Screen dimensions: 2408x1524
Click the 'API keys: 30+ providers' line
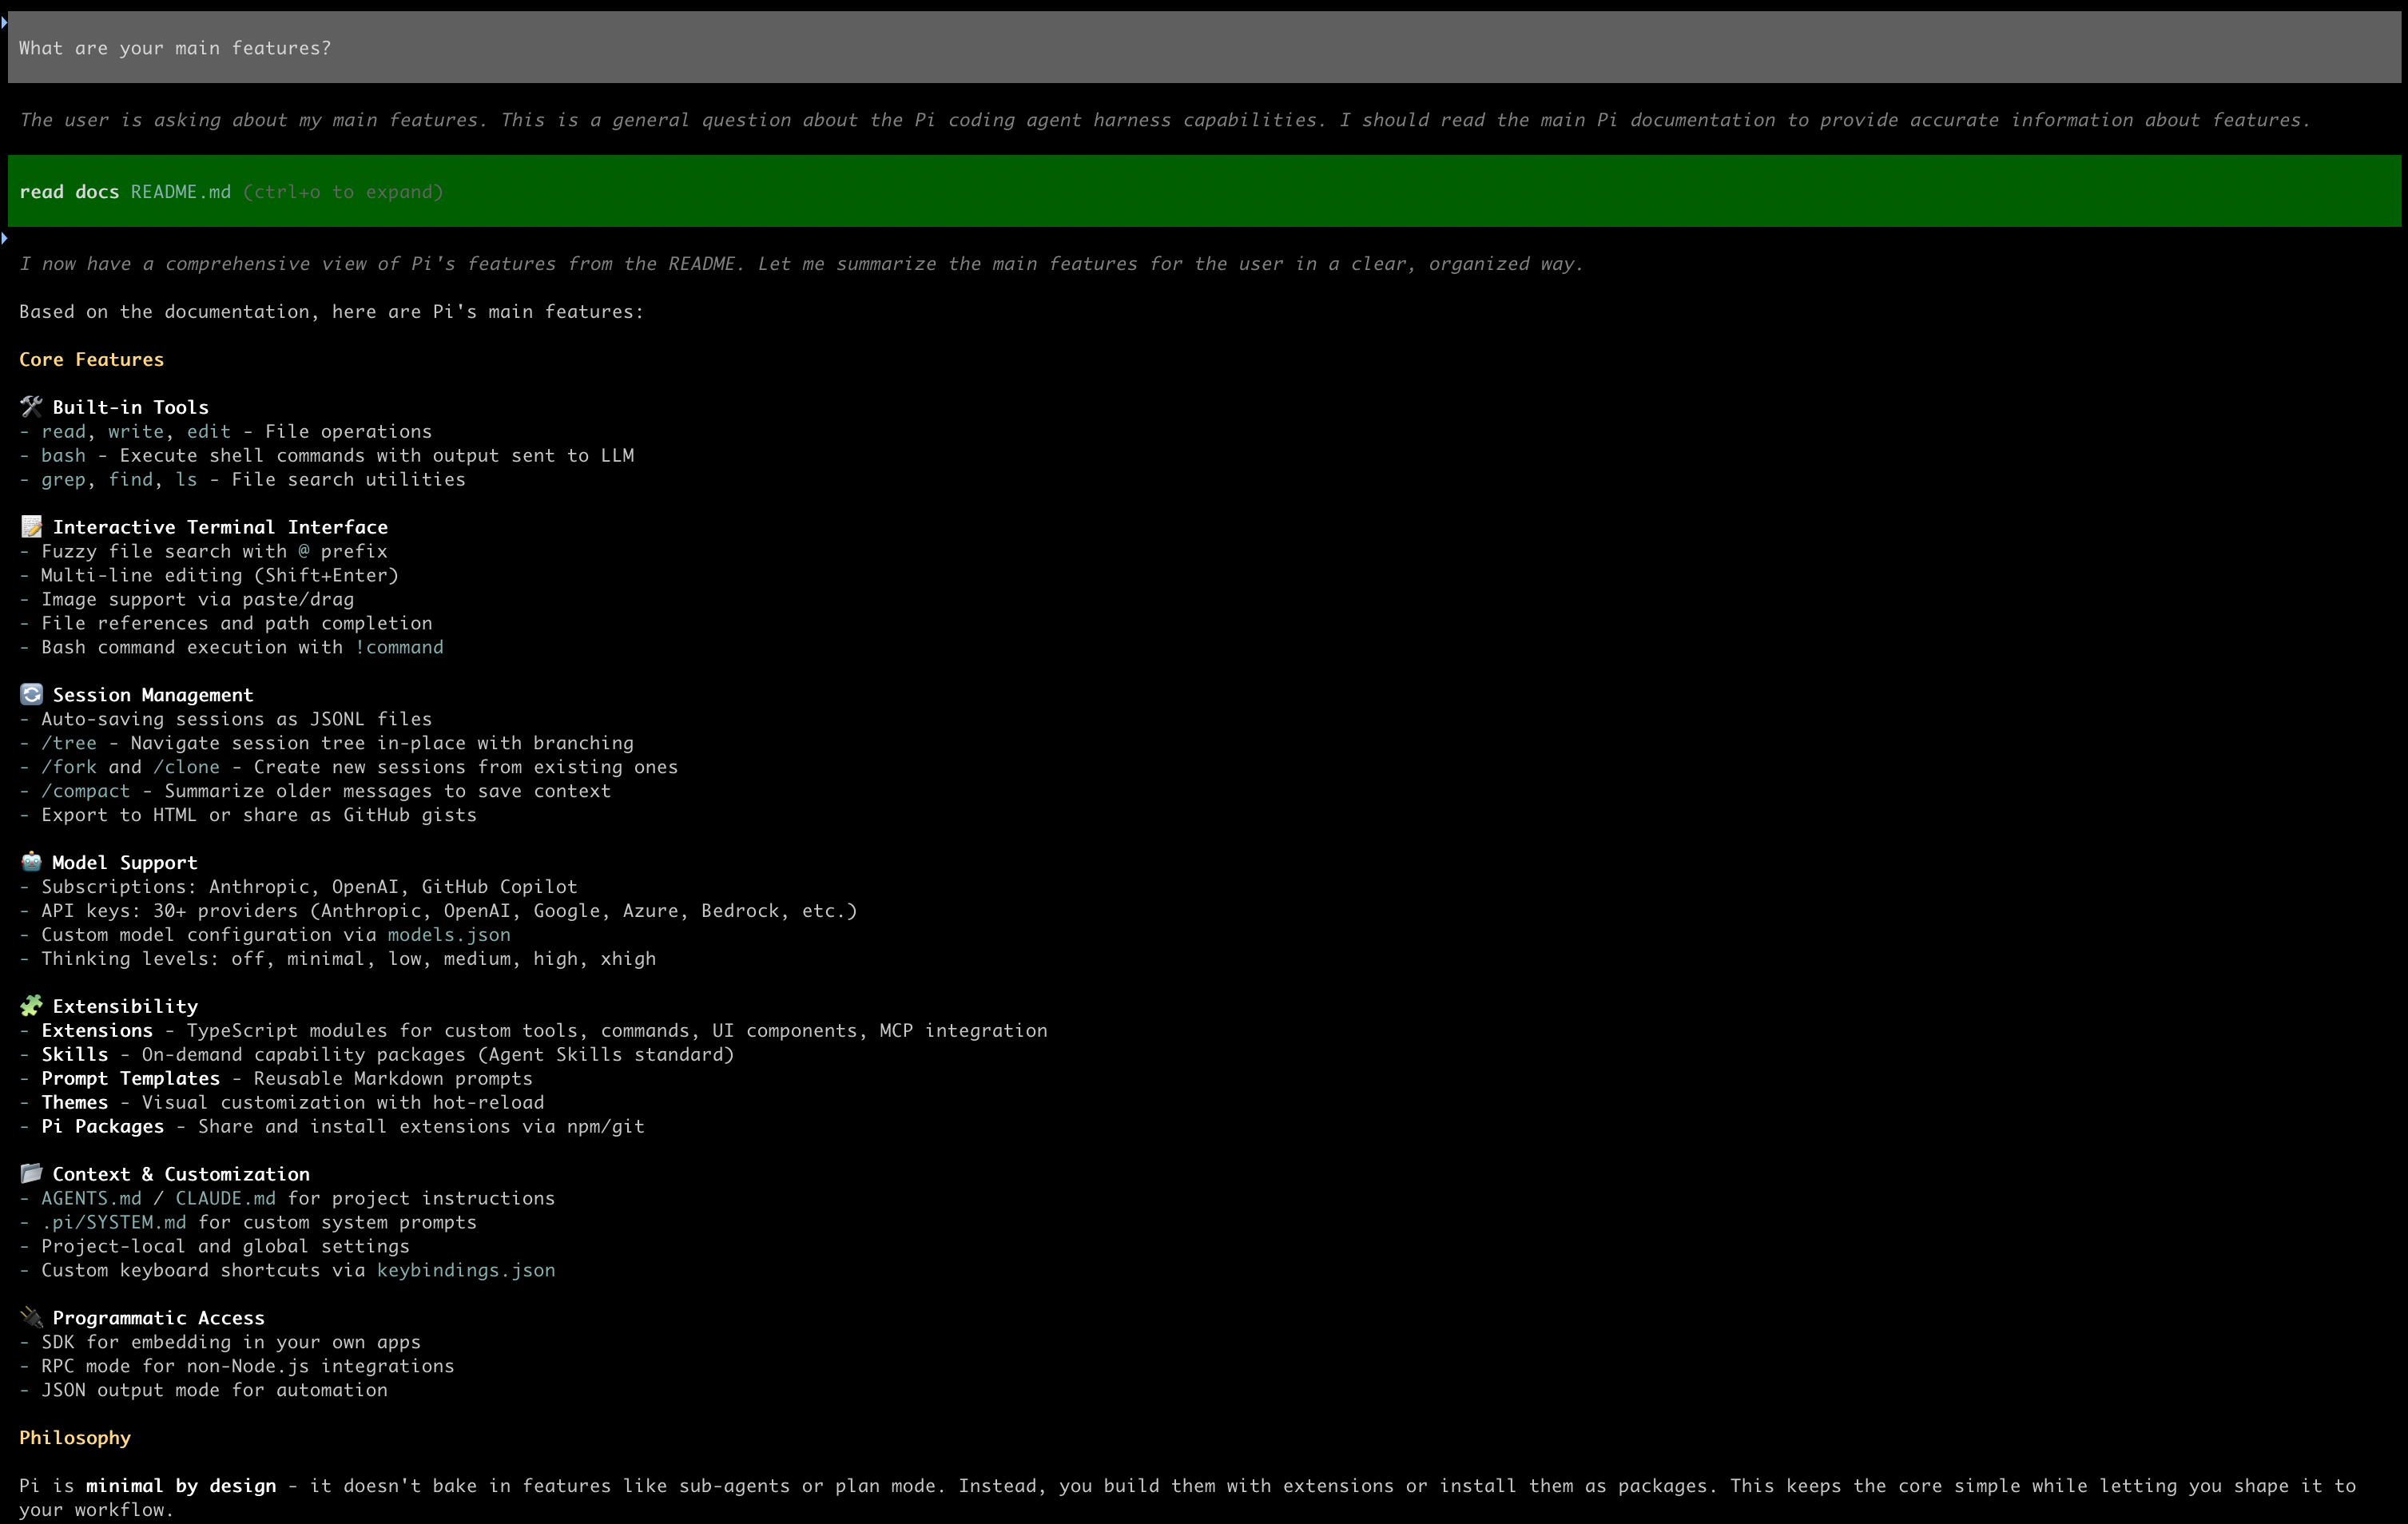click(449, 911)
